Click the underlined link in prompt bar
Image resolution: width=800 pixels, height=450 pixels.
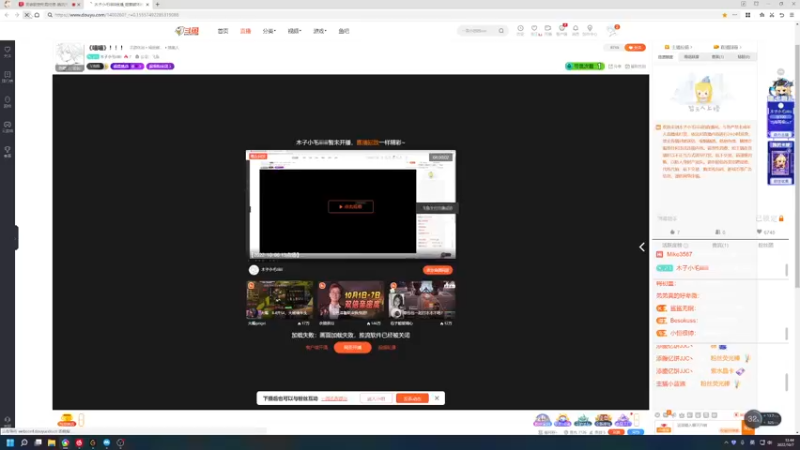[x=335, y=398]
